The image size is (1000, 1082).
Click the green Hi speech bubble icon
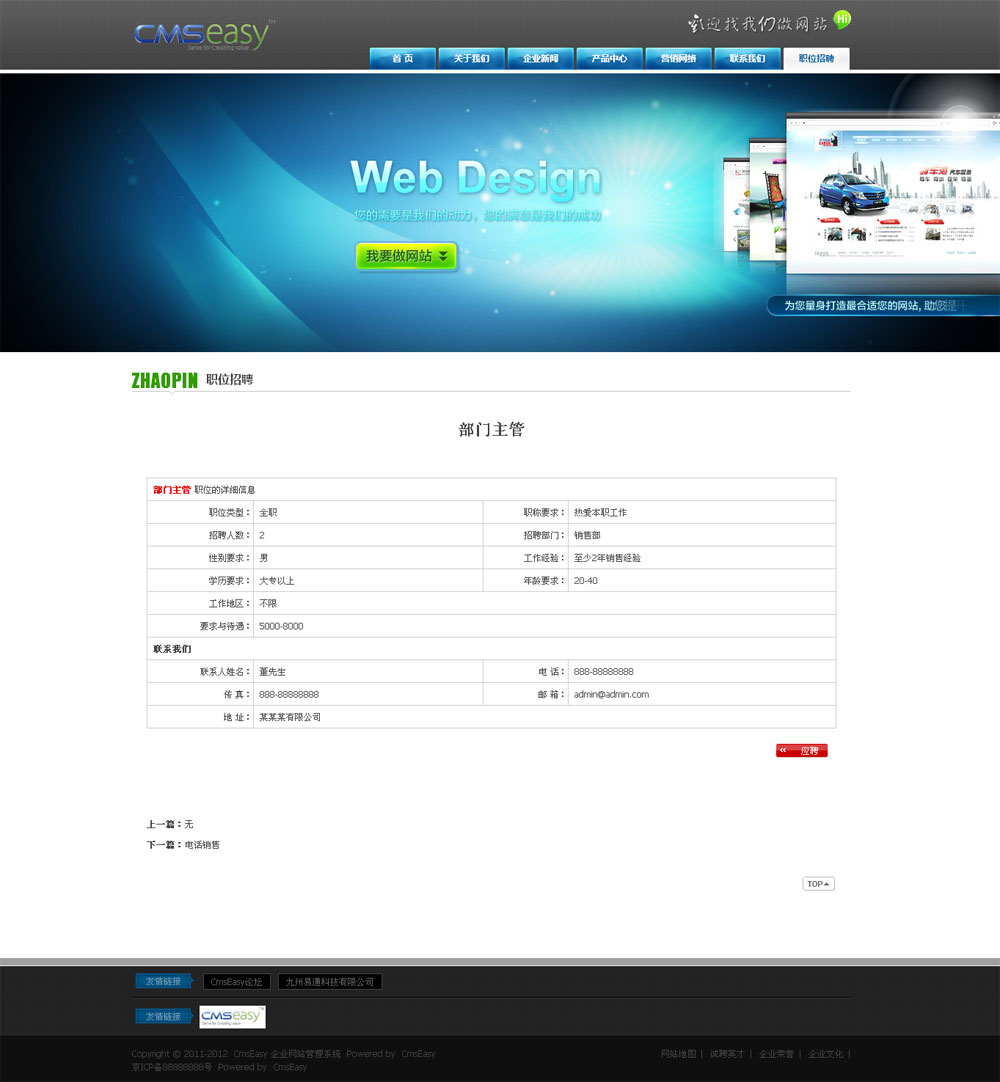point(843,19)
